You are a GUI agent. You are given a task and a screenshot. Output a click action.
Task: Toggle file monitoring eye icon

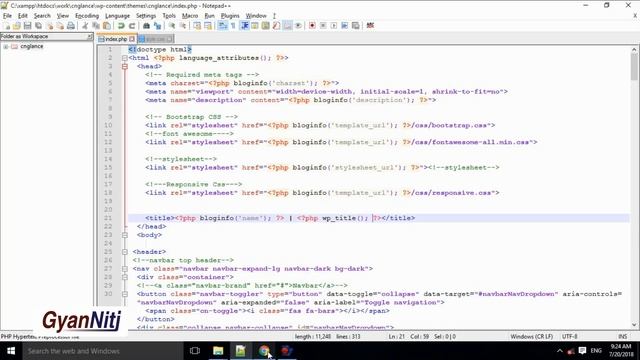pos(298,26)
